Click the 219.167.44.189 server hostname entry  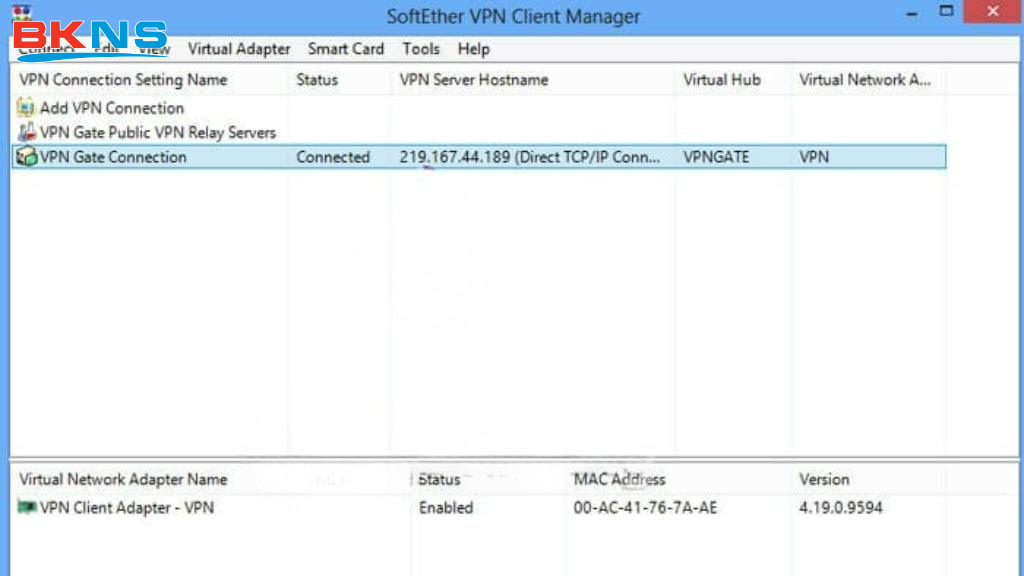point(530,157)
